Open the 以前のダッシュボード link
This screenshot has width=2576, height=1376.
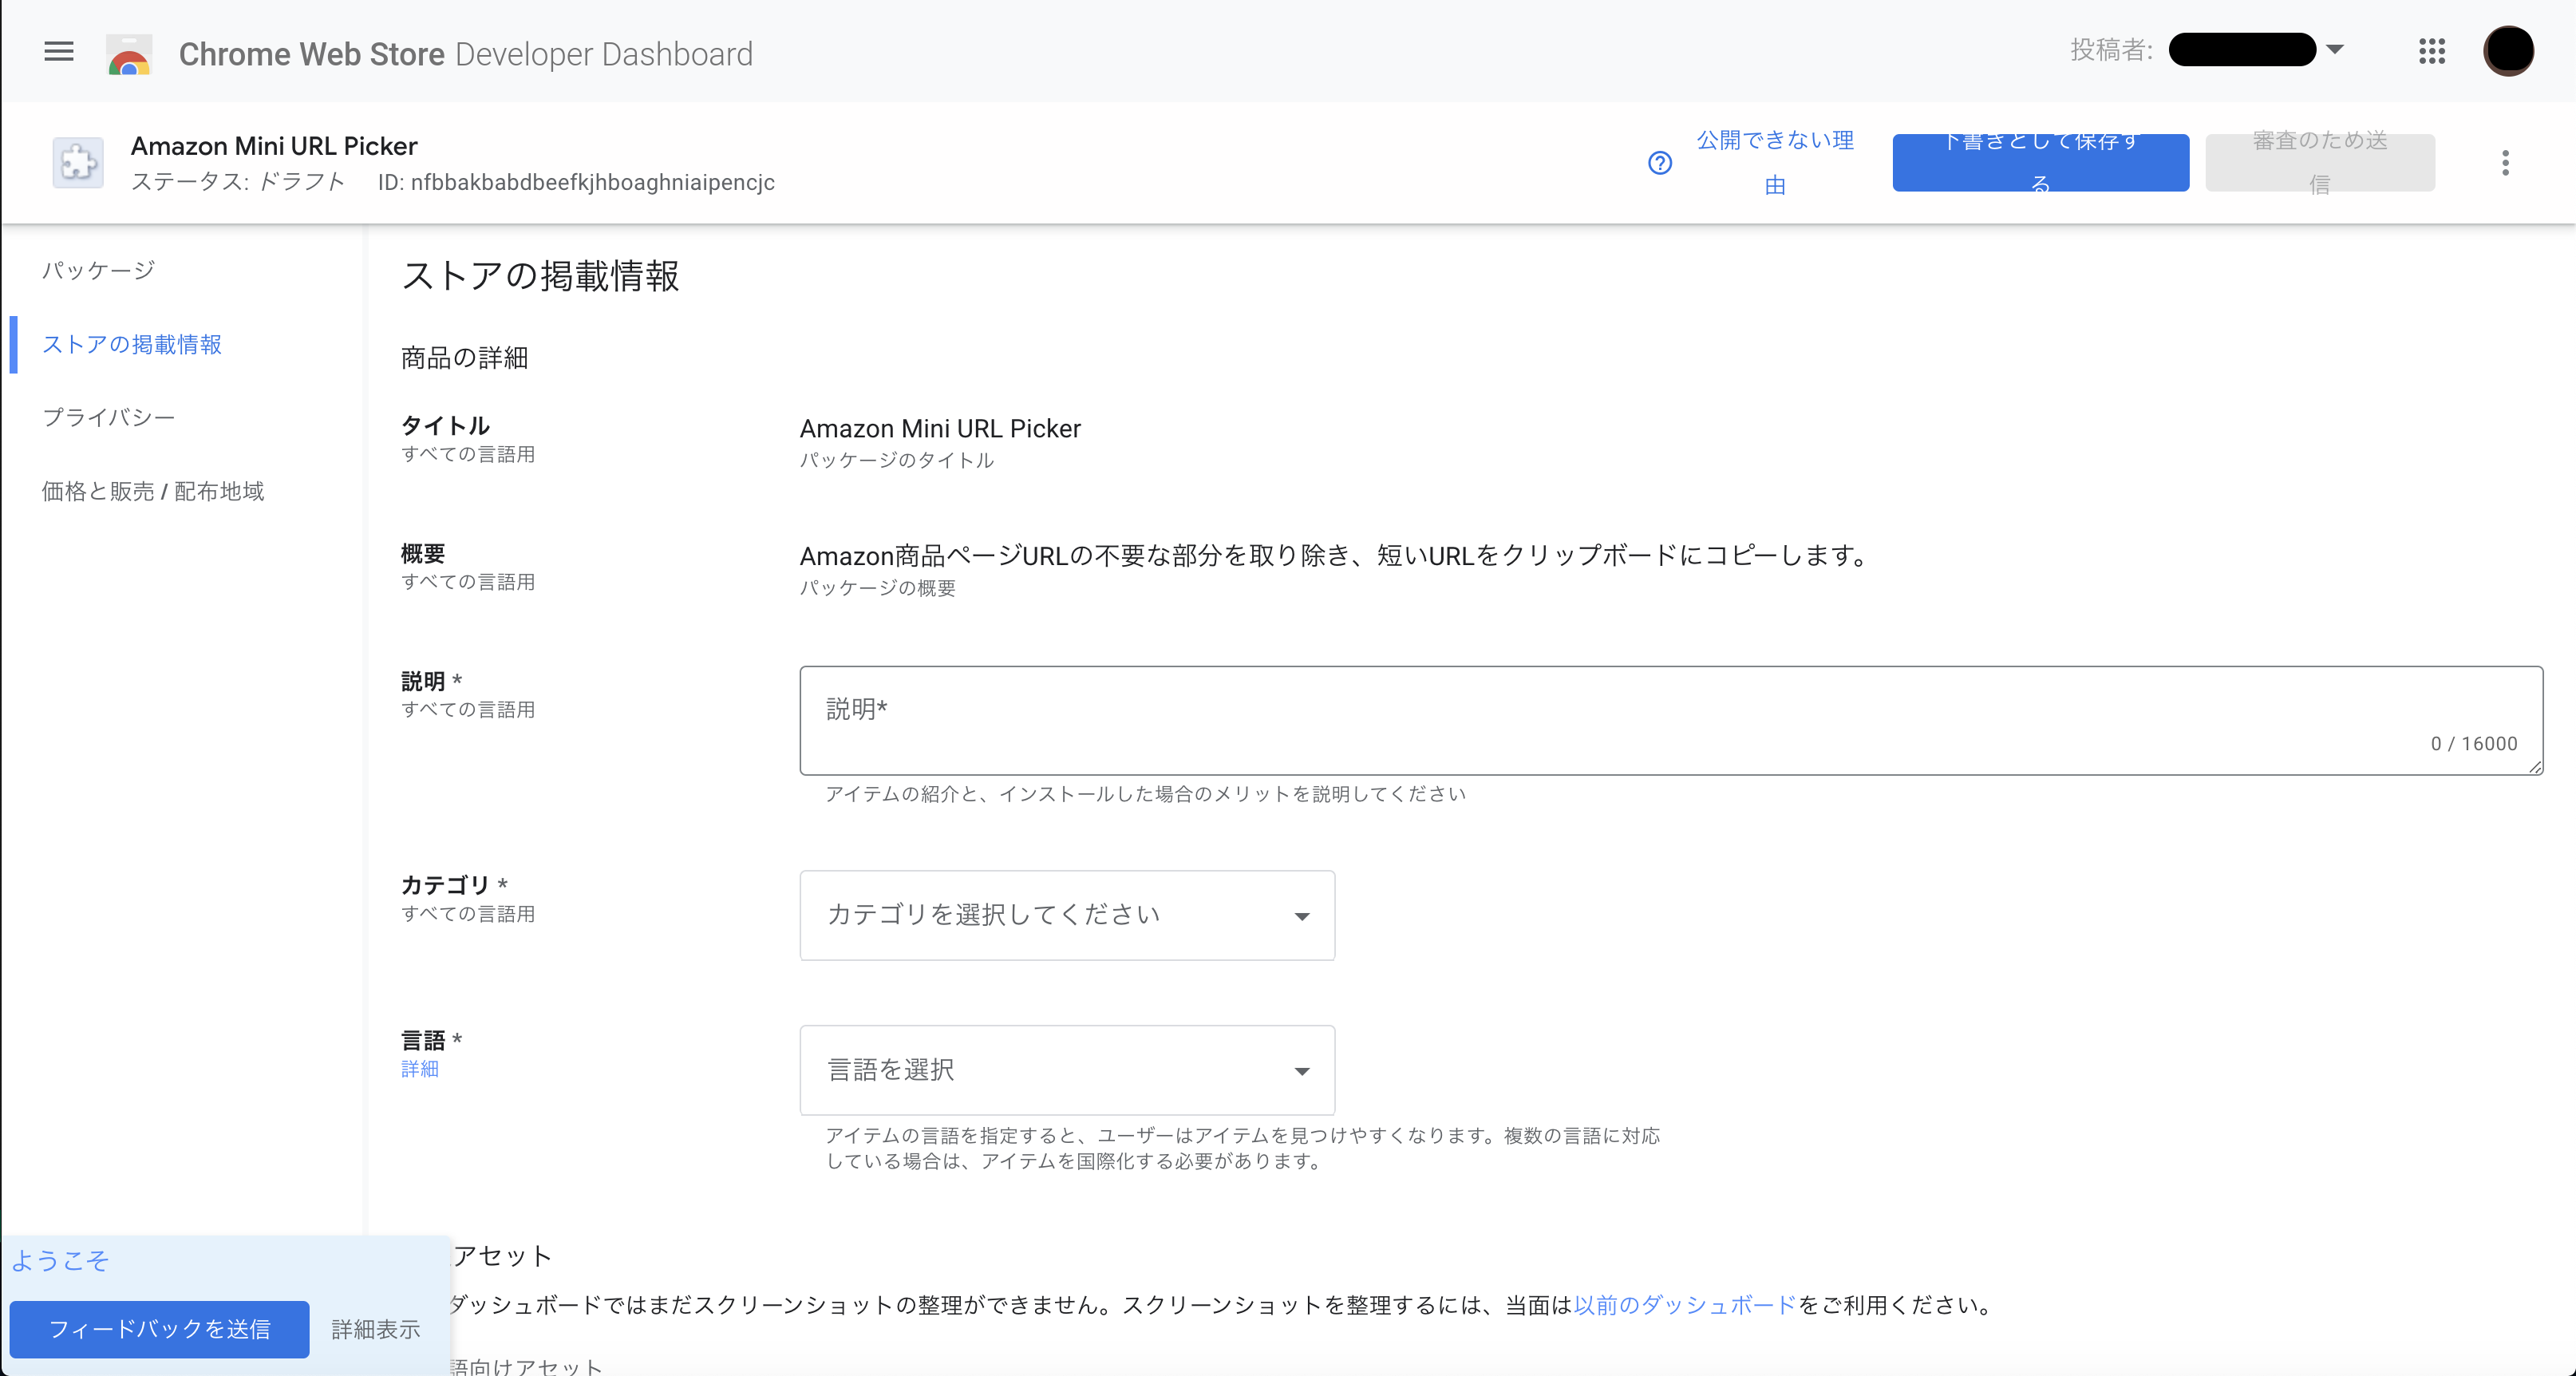point(1685,1305)
